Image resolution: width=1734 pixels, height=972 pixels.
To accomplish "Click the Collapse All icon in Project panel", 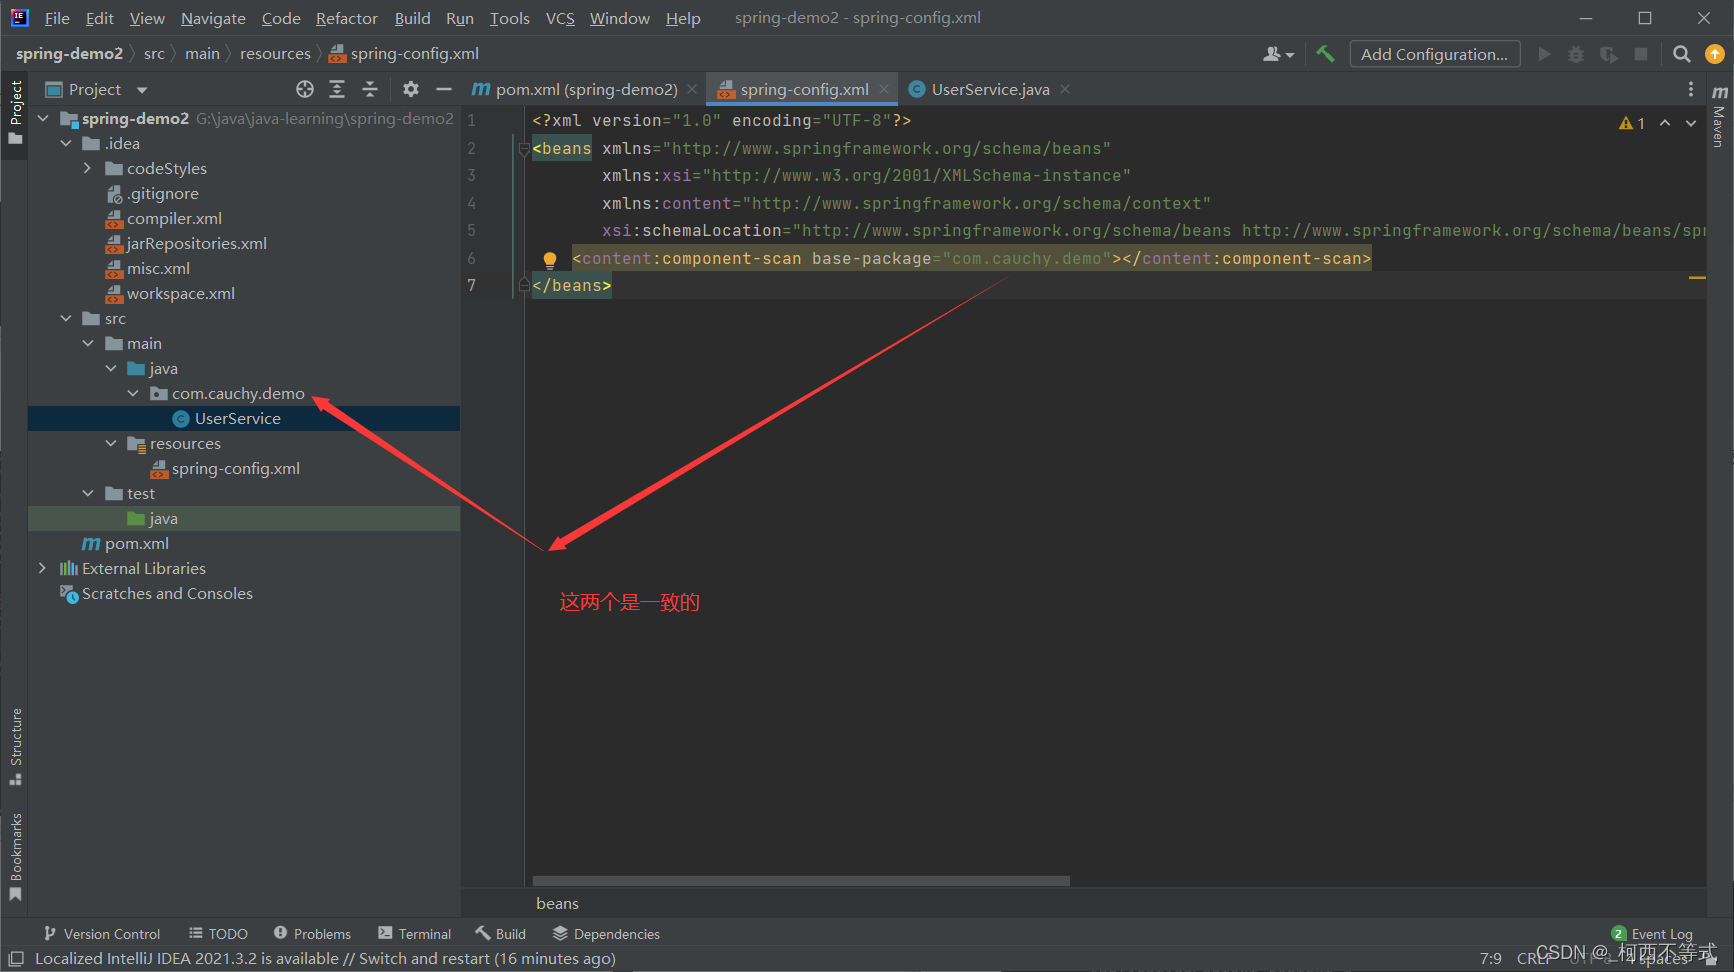I will [x=370, y=89].
